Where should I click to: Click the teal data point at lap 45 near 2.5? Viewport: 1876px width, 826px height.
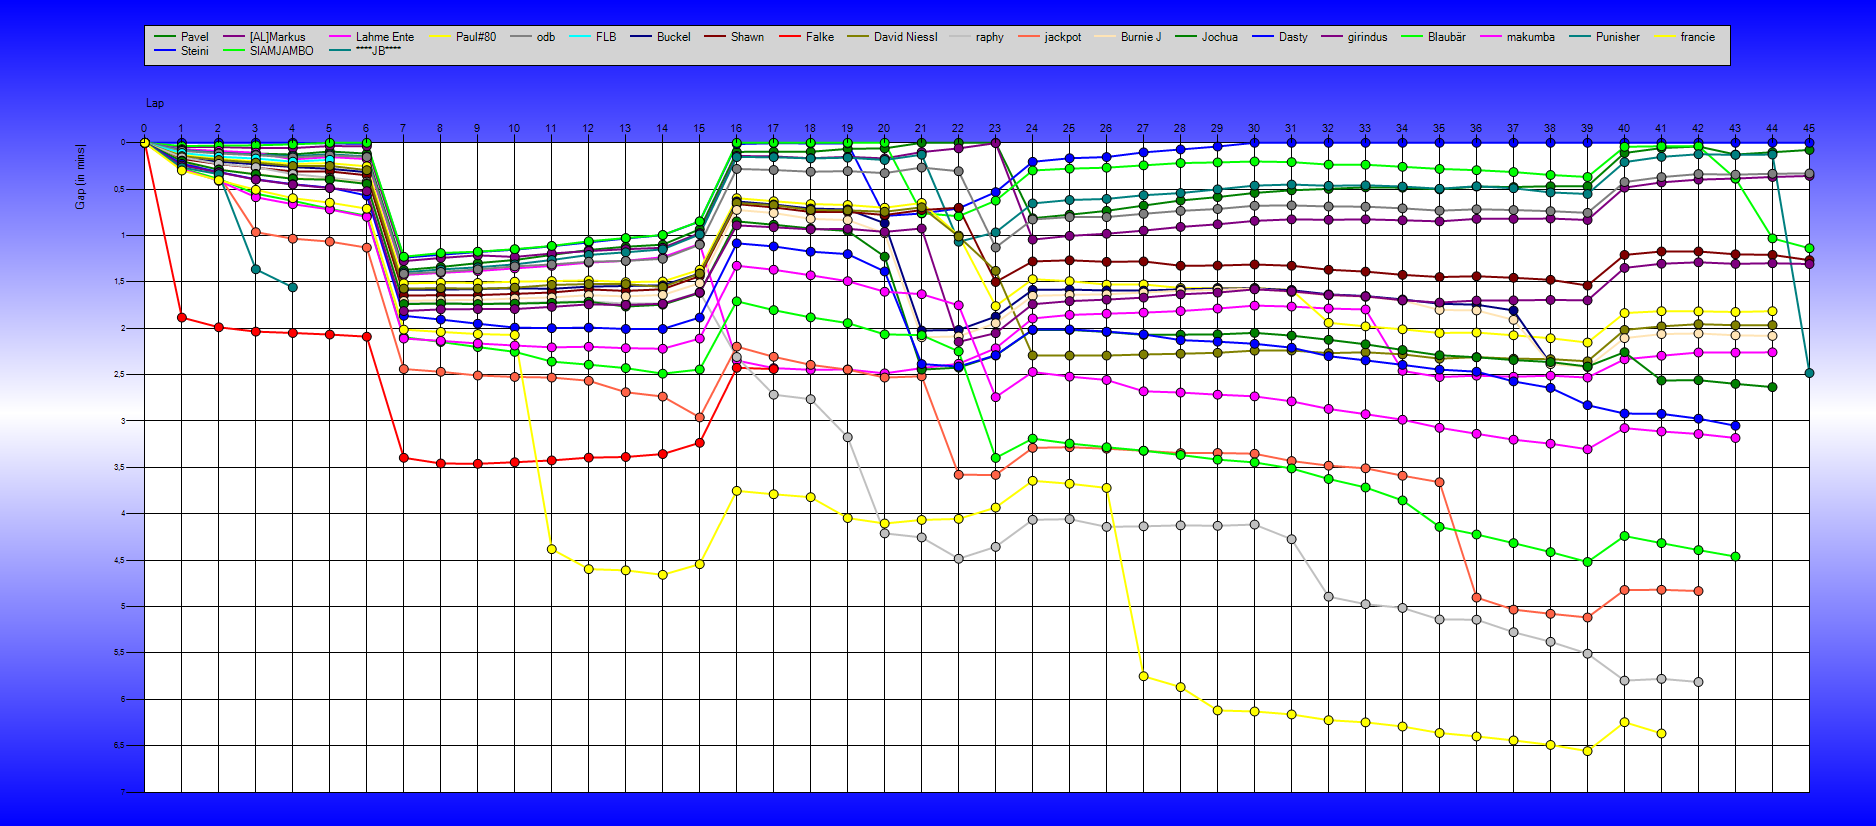[x=1809, y=373]
